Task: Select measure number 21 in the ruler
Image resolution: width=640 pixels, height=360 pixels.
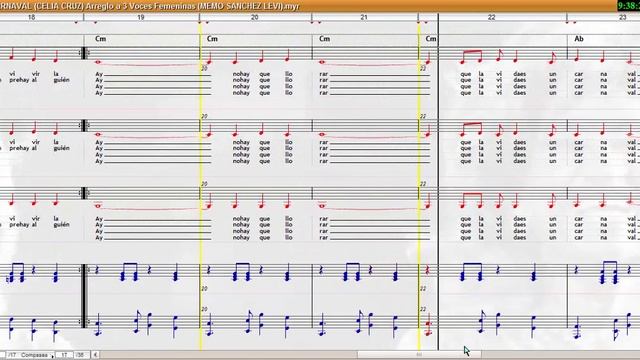Action: tap(364, 18)
